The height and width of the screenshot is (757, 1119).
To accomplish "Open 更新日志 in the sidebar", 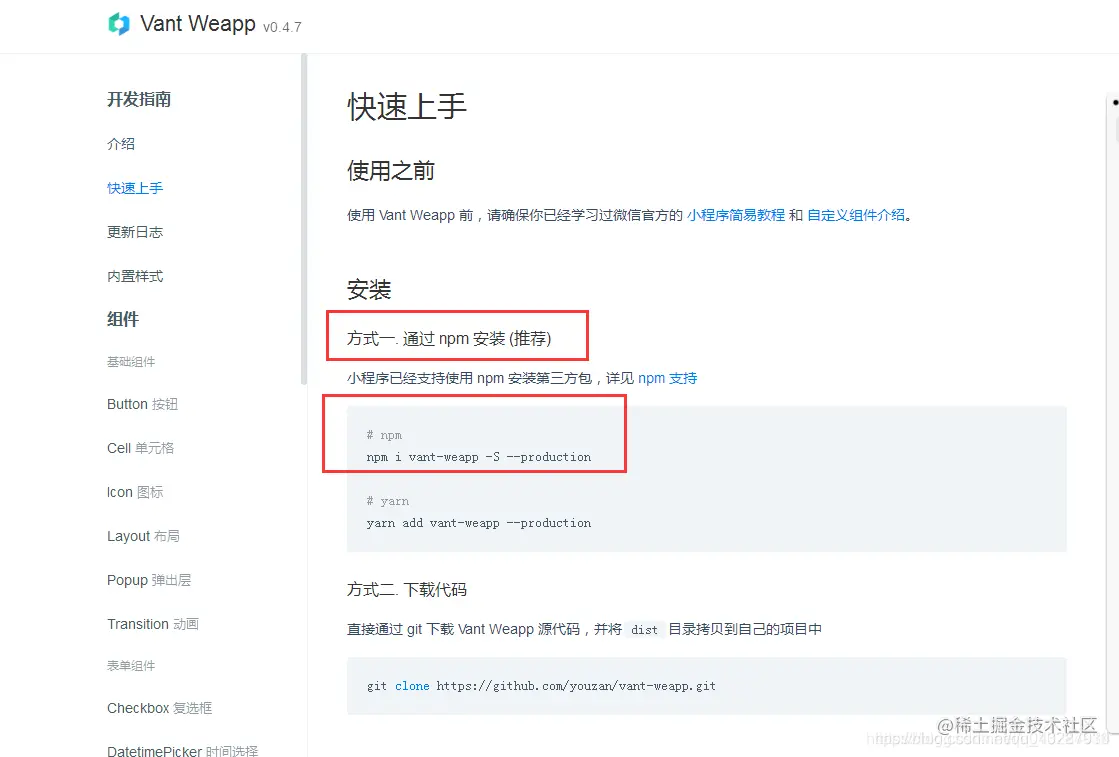I will coord(135,233).
